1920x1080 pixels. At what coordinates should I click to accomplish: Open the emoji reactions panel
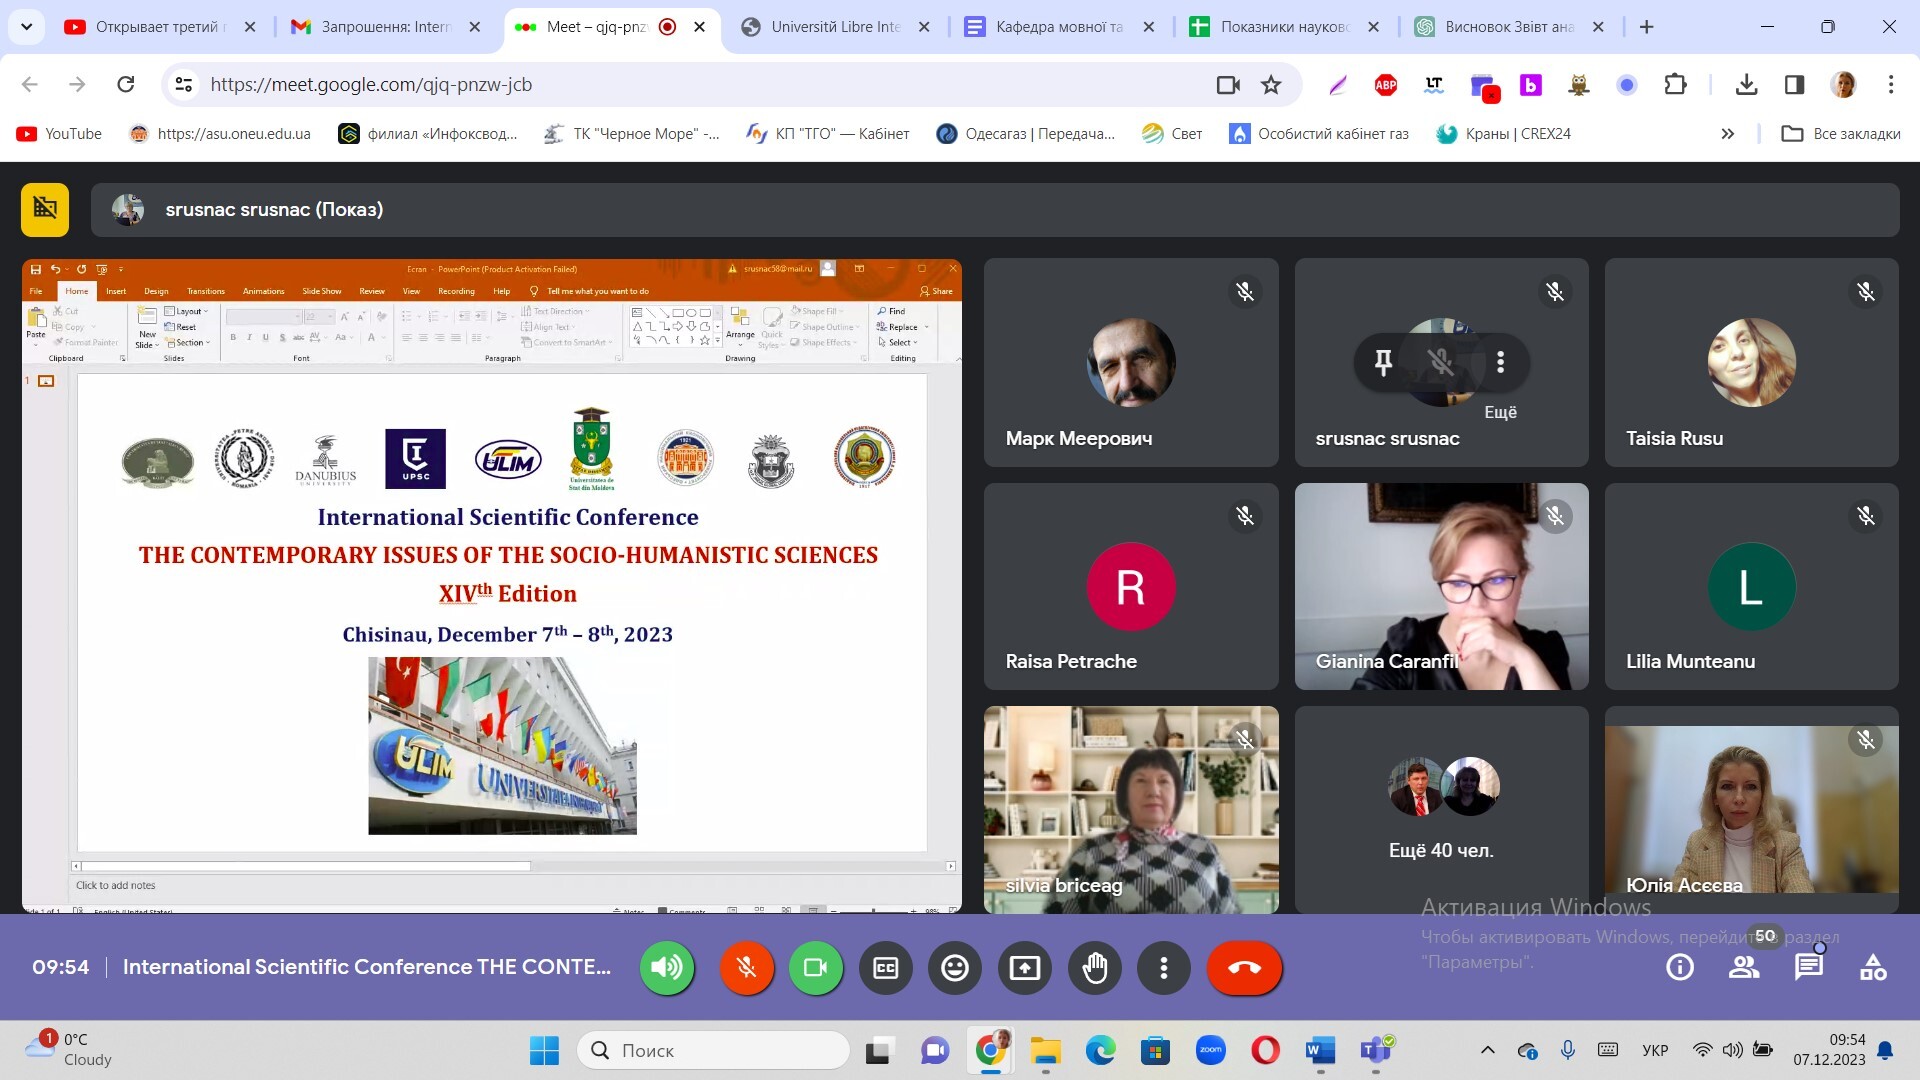tap(955, 967)
